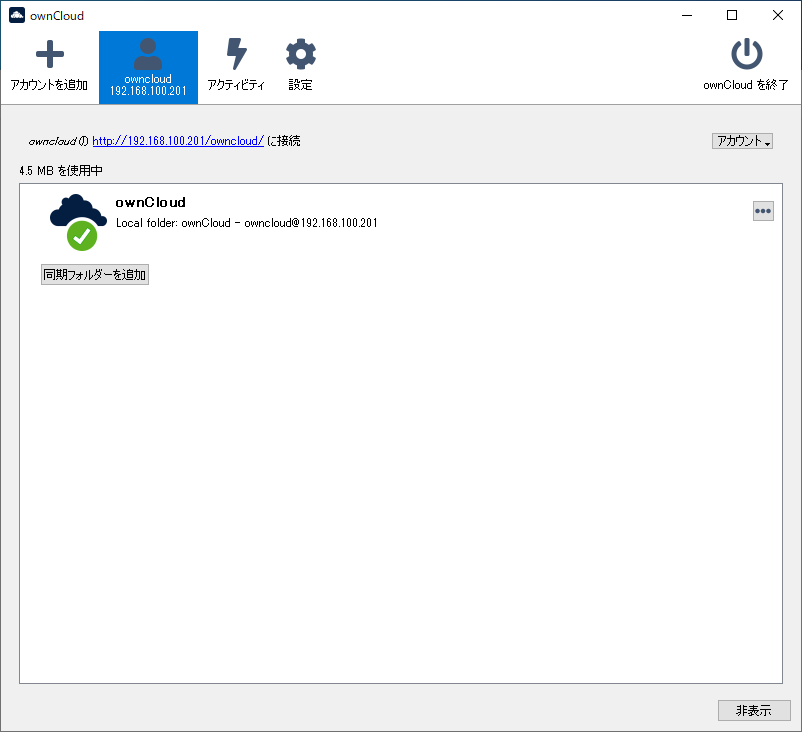The width and height of the screenshot is (802, 732).
Task: Close the ownCloud window
Action: tap(777, 15)
